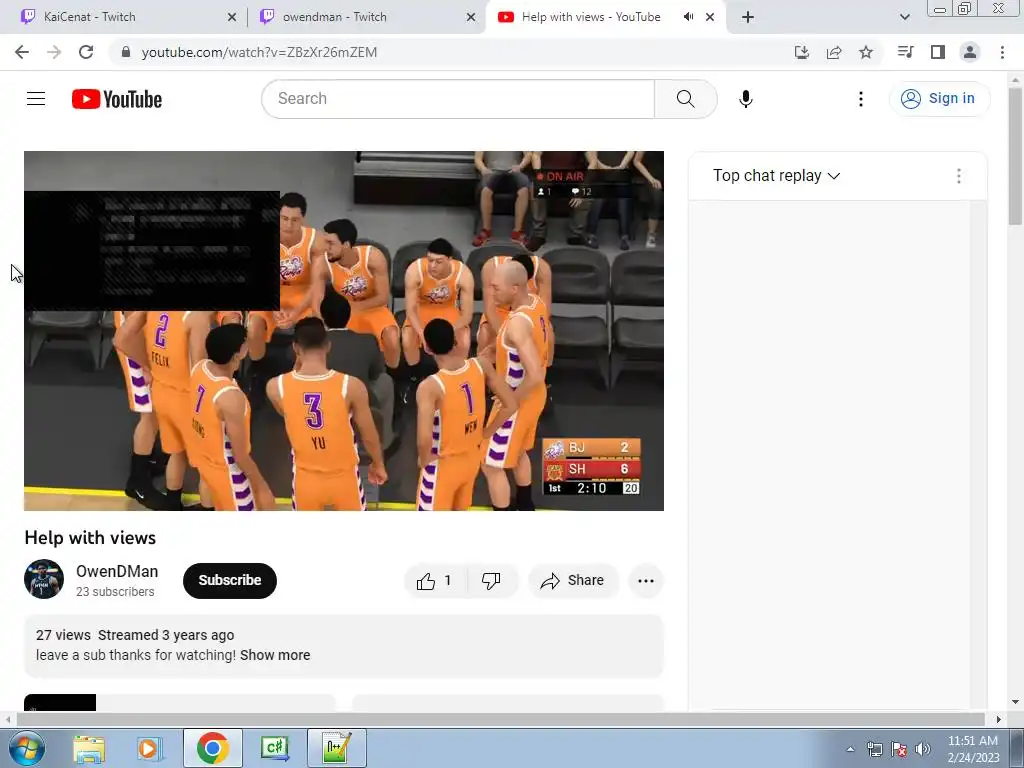Click the network tray icon

tap(874, 749)
